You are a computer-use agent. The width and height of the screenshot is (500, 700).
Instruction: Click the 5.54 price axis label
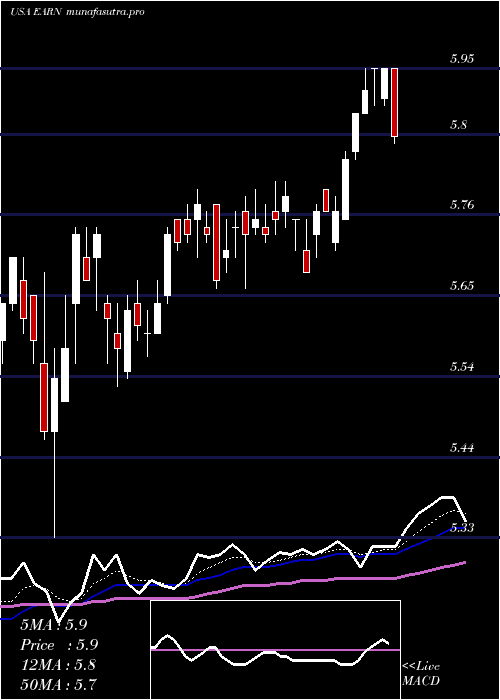click(462, 367)
